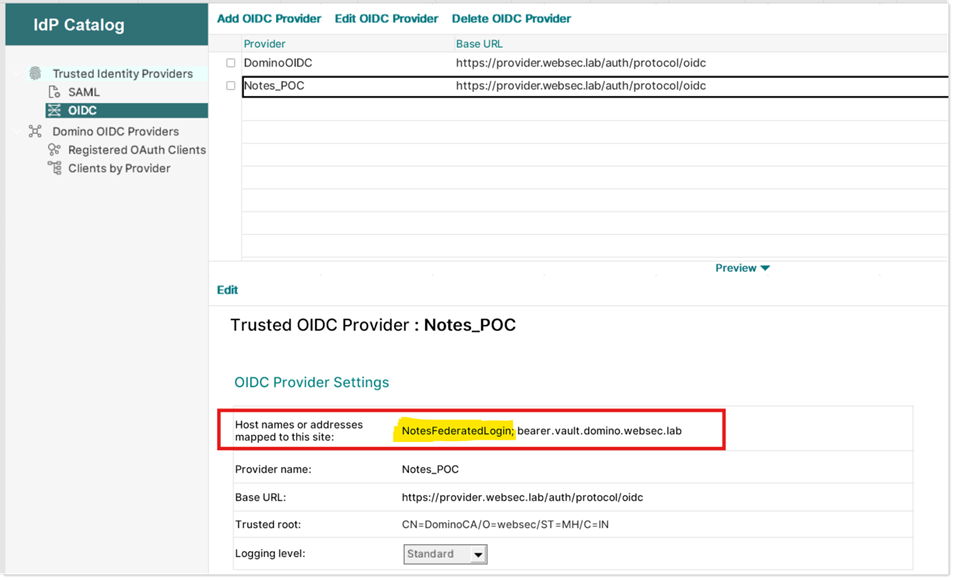The image size is (955, 580).
Task: Click the Clients by Provider icon
Action: [54, 168]
